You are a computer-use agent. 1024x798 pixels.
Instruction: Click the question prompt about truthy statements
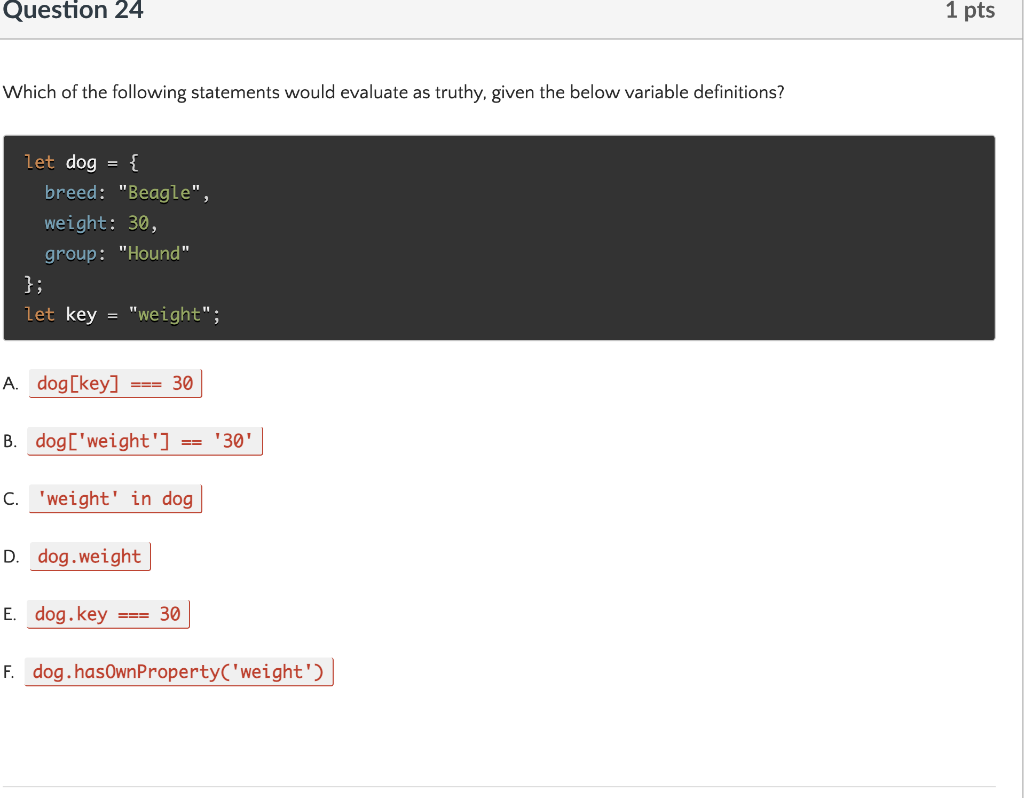(393, 92)
